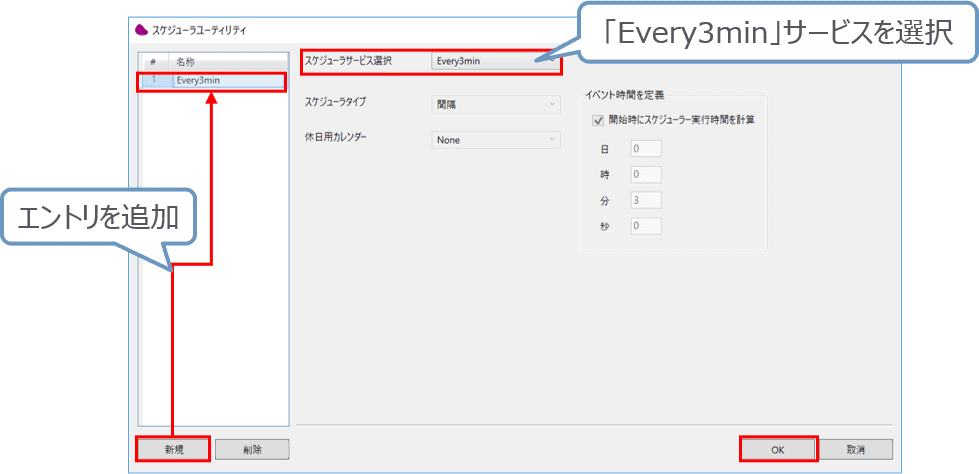Click row number 1 in the list
Viewport: 979px width, 474px height.
pyautogui.click(x=154, y=81)
